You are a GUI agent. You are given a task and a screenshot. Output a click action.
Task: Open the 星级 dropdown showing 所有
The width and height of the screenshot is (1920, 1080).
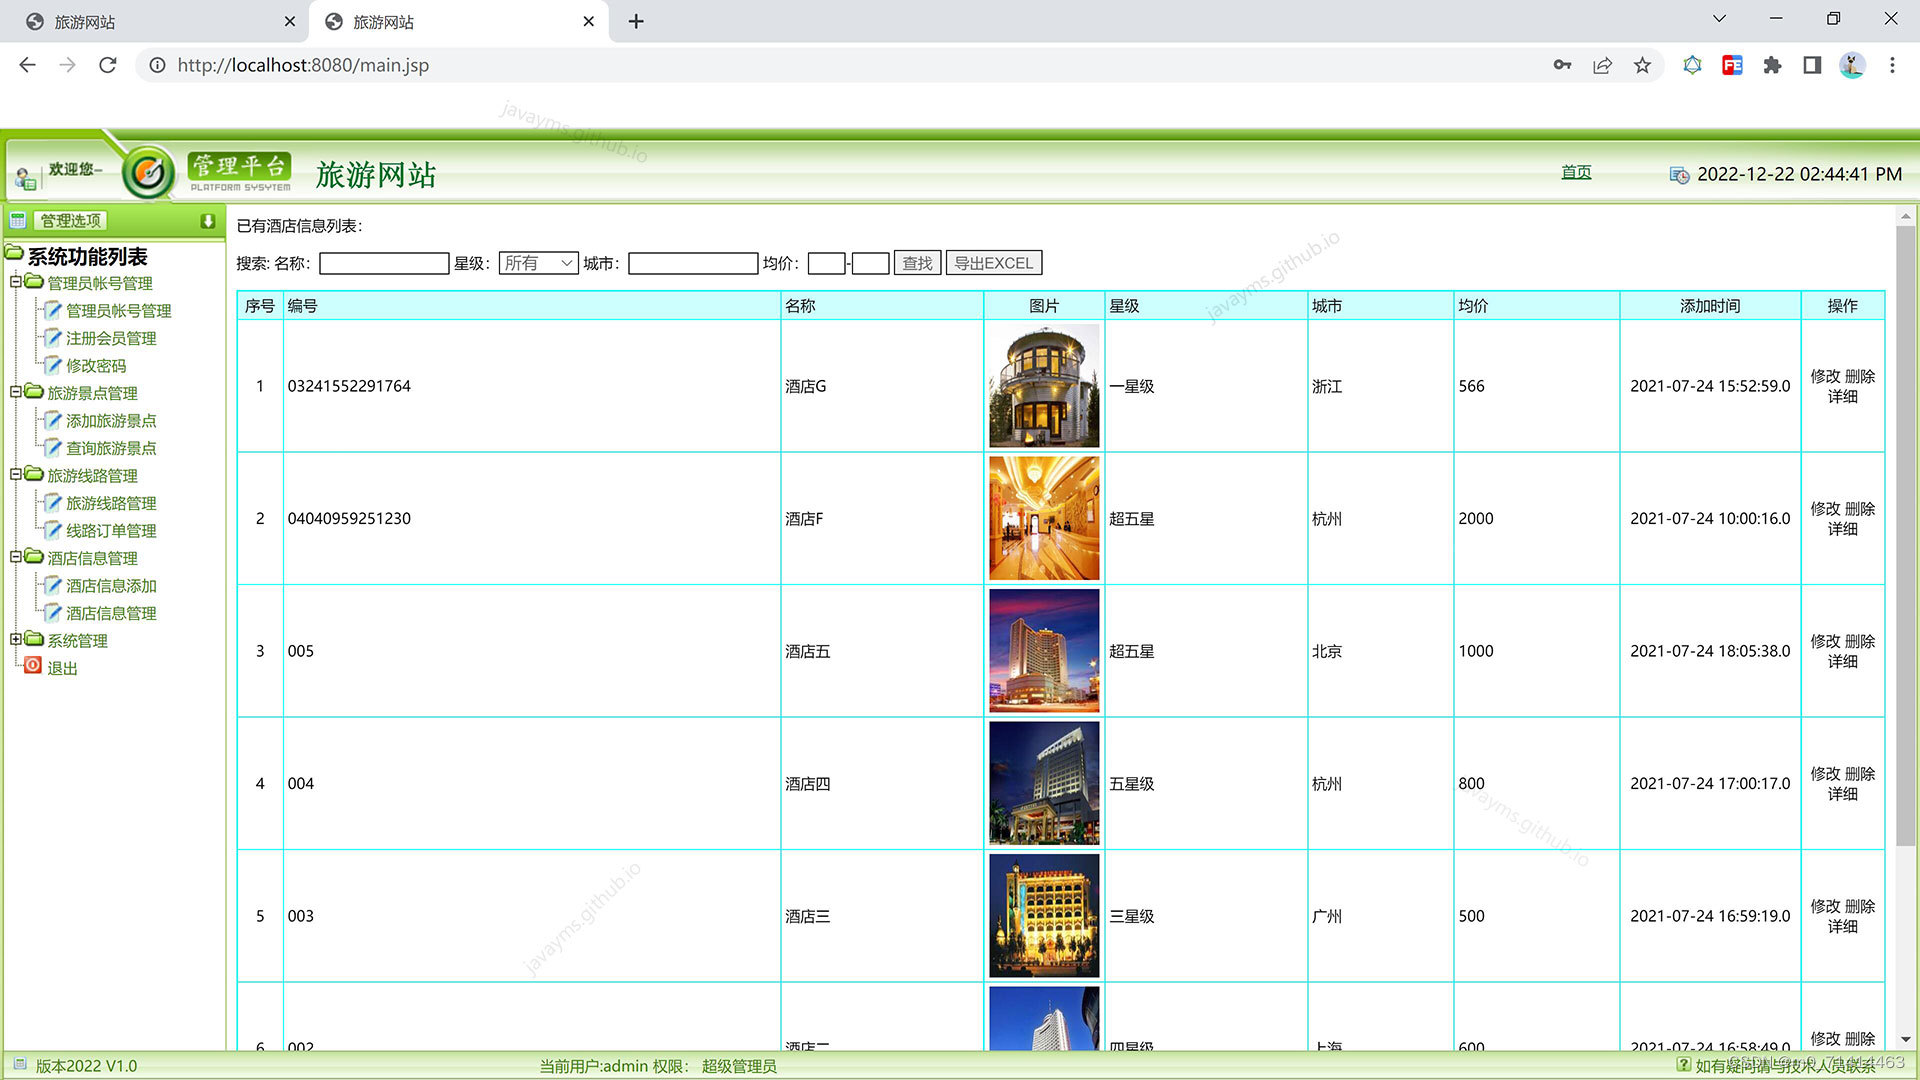pyautogui.click(x=538, y=263)
